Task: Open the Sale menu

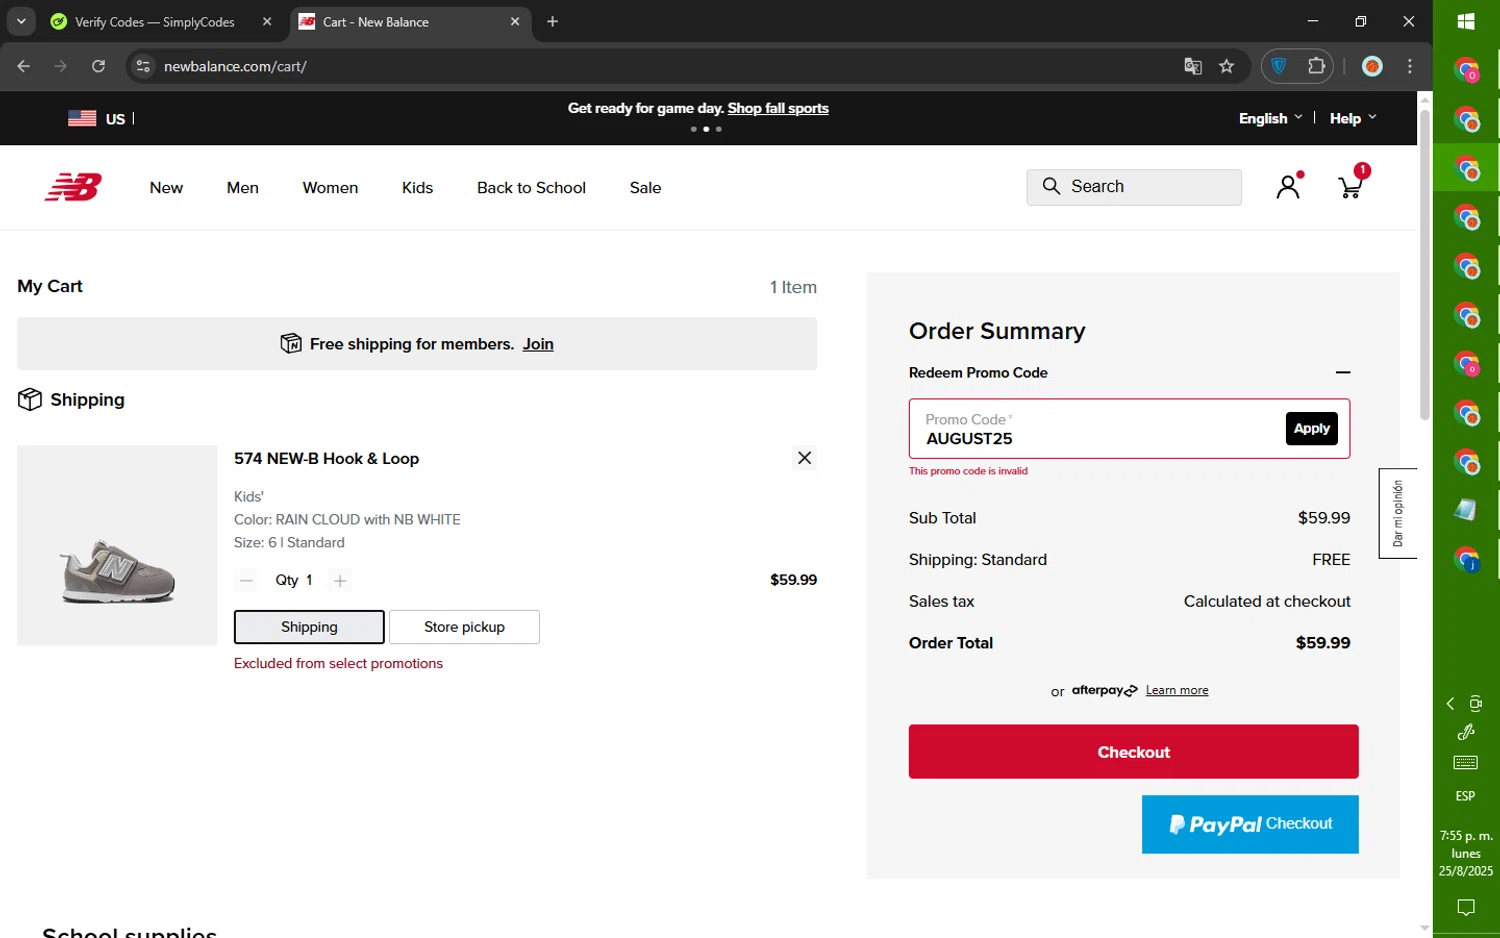Action: pyautogui.click(x=645, y=187)
